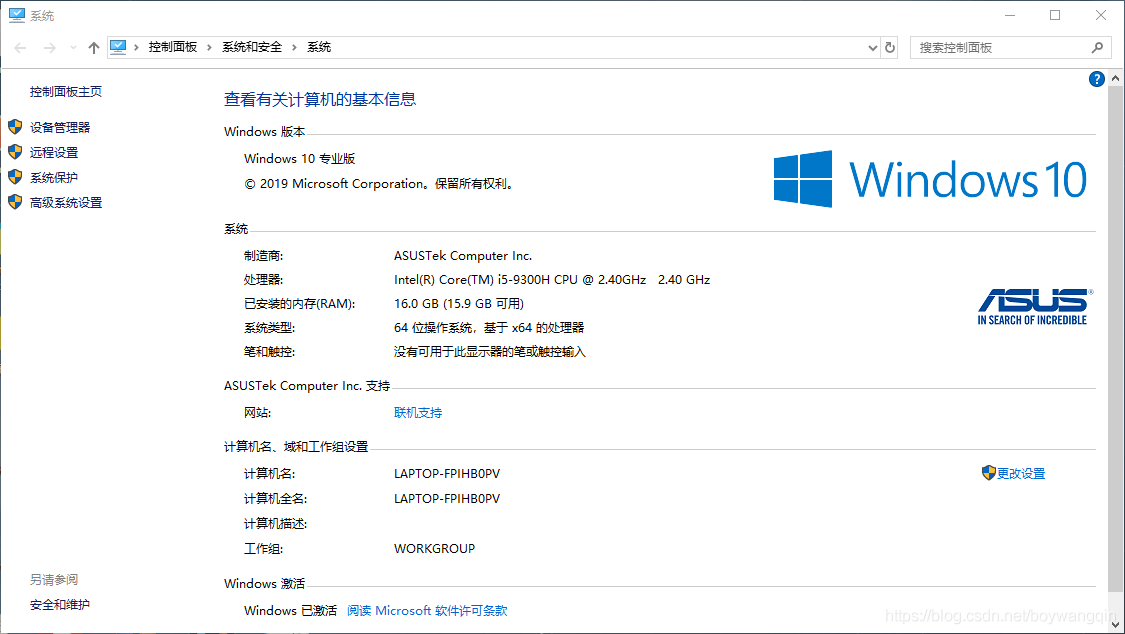Screen dimensions: 1125x634
Task: Click the ASUS logo image
Action: [x=1033, y=307]
